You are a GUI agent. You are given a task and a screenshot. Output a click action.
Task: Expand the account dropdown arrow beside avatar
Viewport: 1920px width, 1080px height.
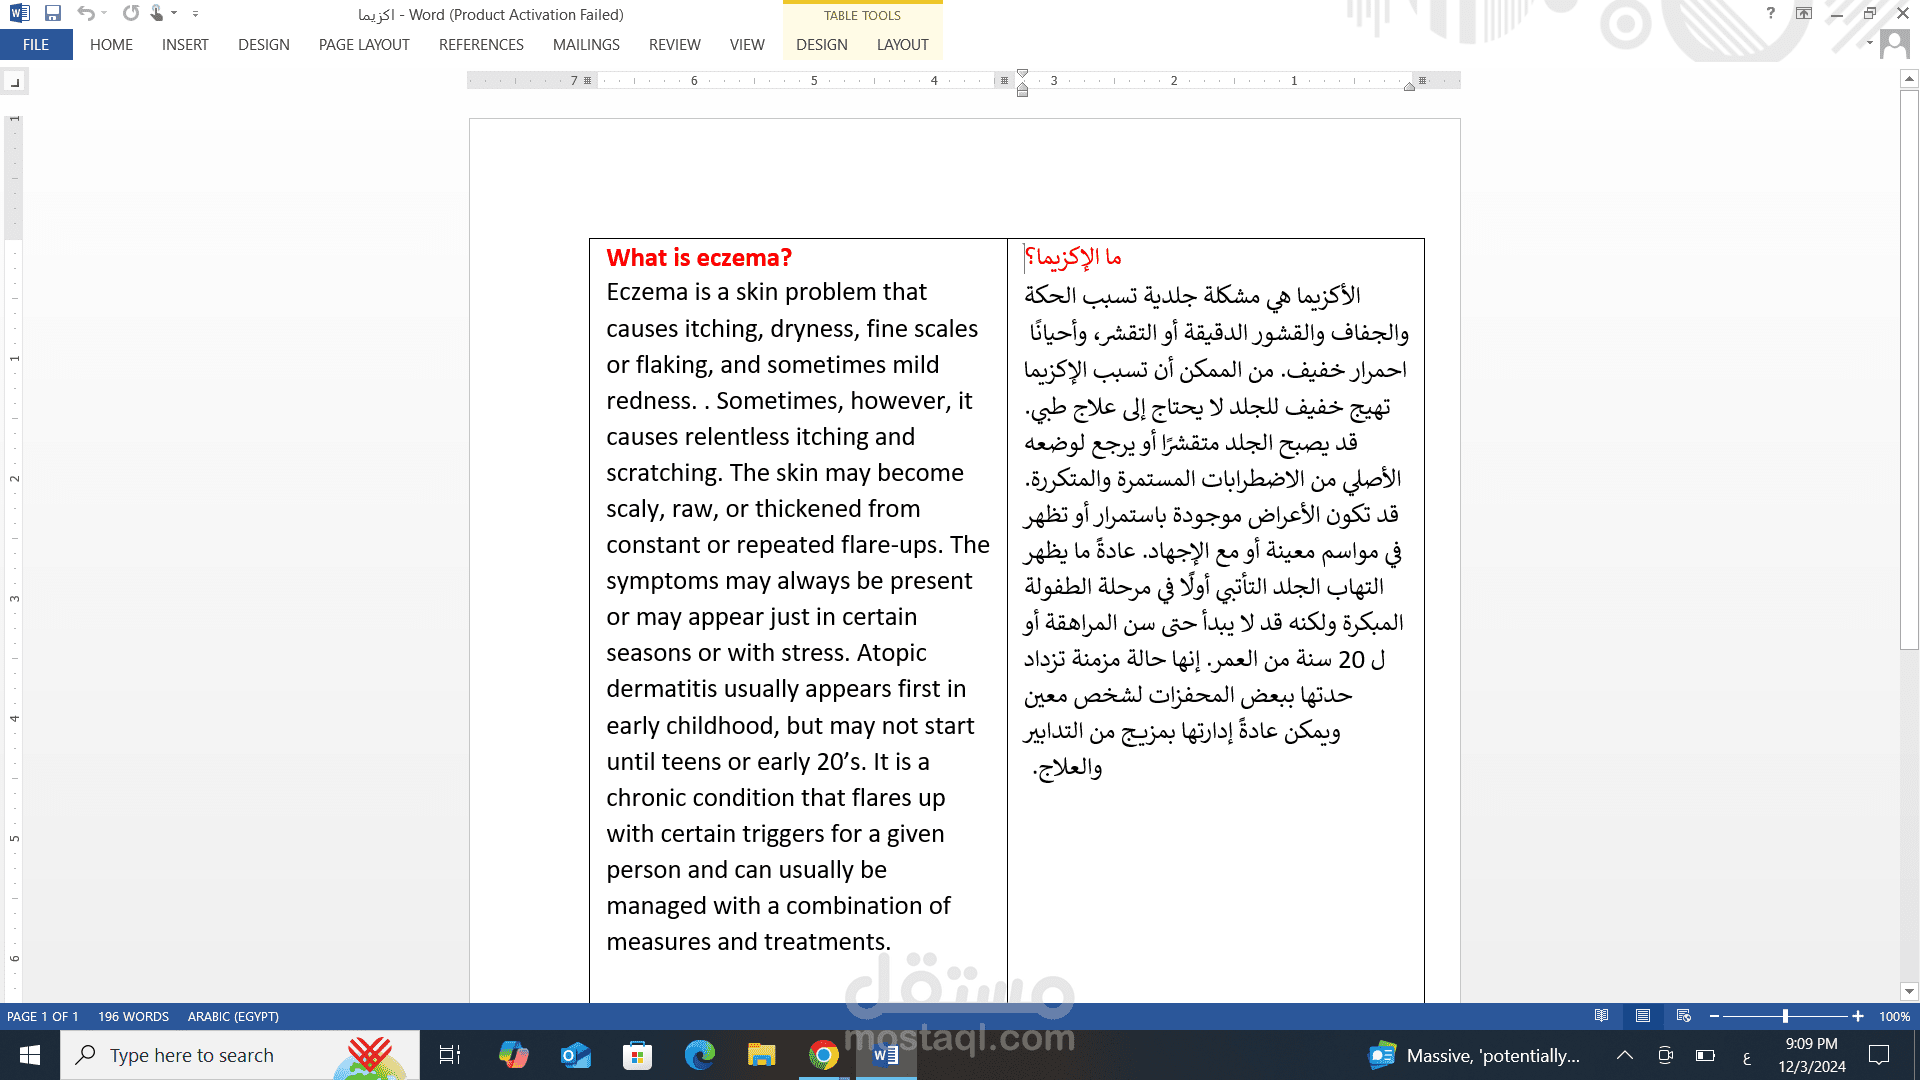(x=1870, y=43)
